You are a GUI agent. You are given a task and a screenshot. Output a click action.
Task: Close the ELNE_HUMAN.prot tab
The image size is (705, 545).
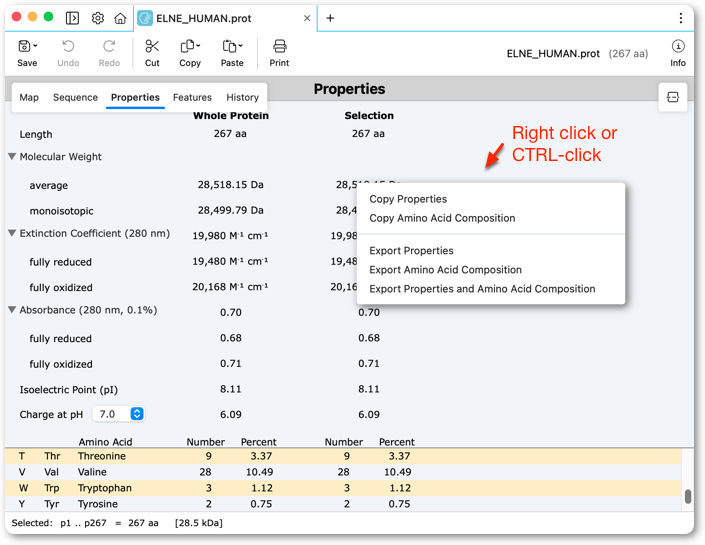307,18
